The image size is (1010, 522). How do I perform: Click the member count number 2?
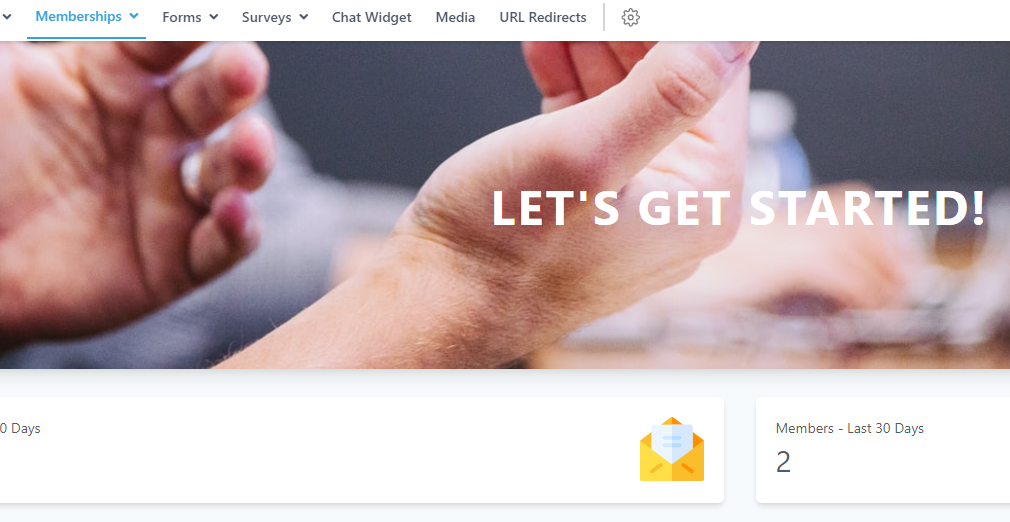[783, 462]
